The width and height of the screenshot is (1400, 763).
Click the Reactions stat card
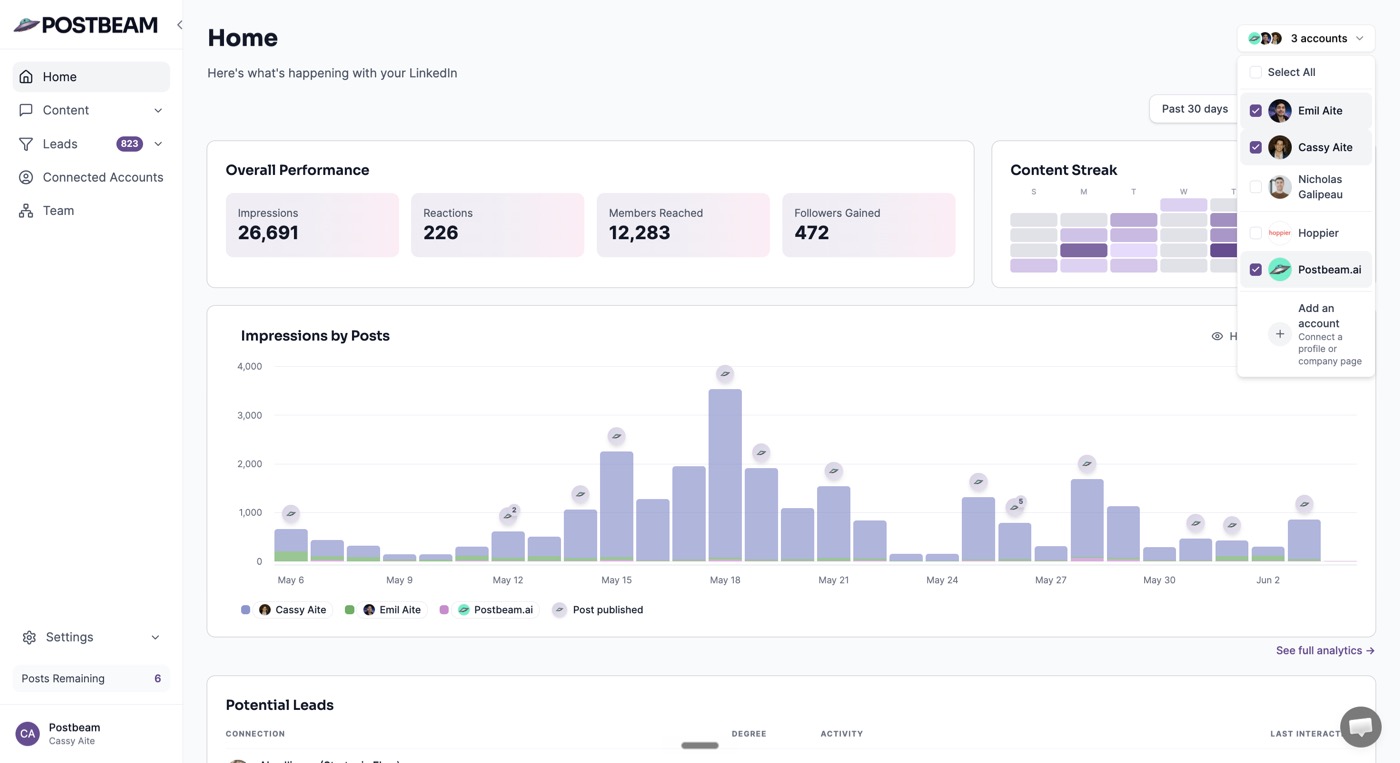coord(497,225)
